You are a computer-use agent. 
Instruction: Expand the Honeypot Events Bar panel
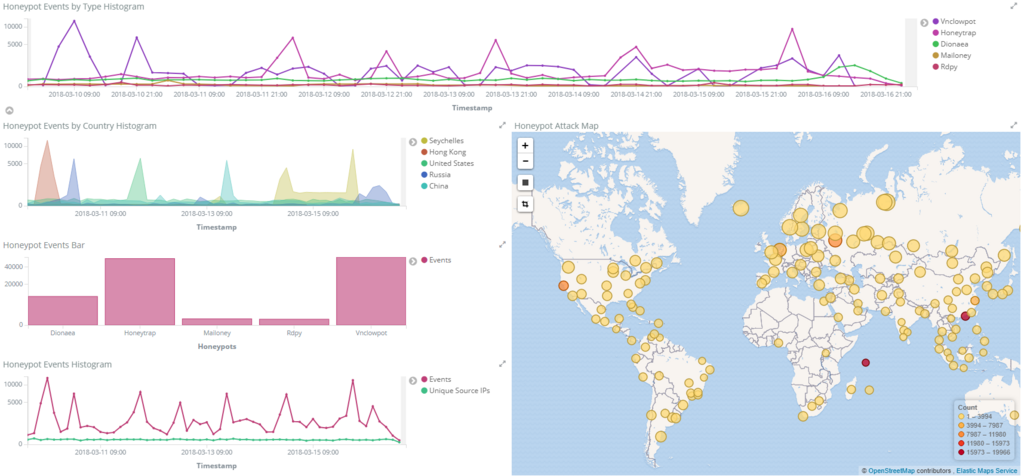click(502, 244)
